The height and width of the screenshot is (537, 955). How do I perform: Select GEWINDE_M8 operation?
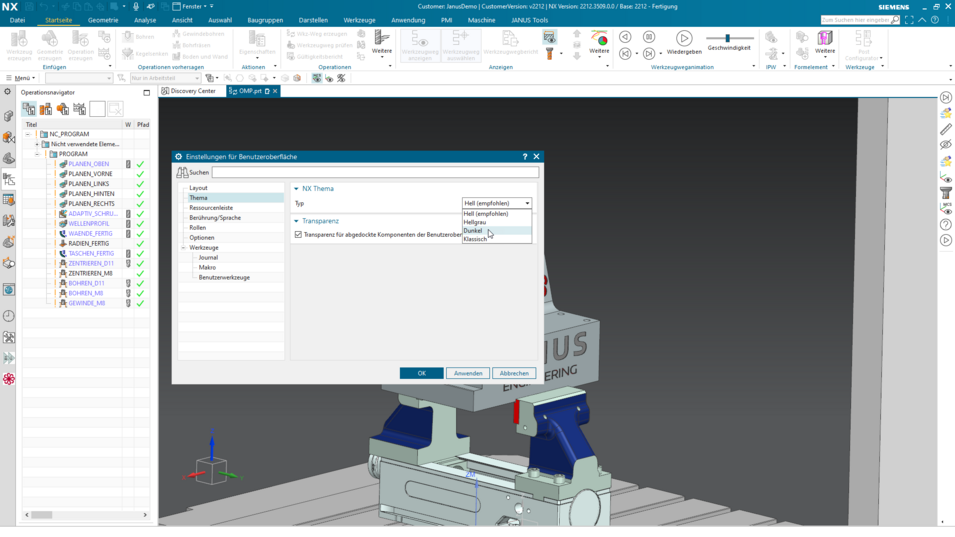click(86, 303)
